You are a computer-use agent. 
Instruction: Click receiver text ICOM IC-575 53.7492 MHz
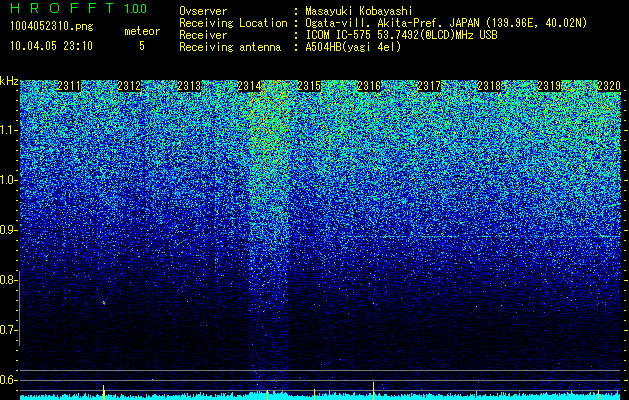(x=401, y=35)
